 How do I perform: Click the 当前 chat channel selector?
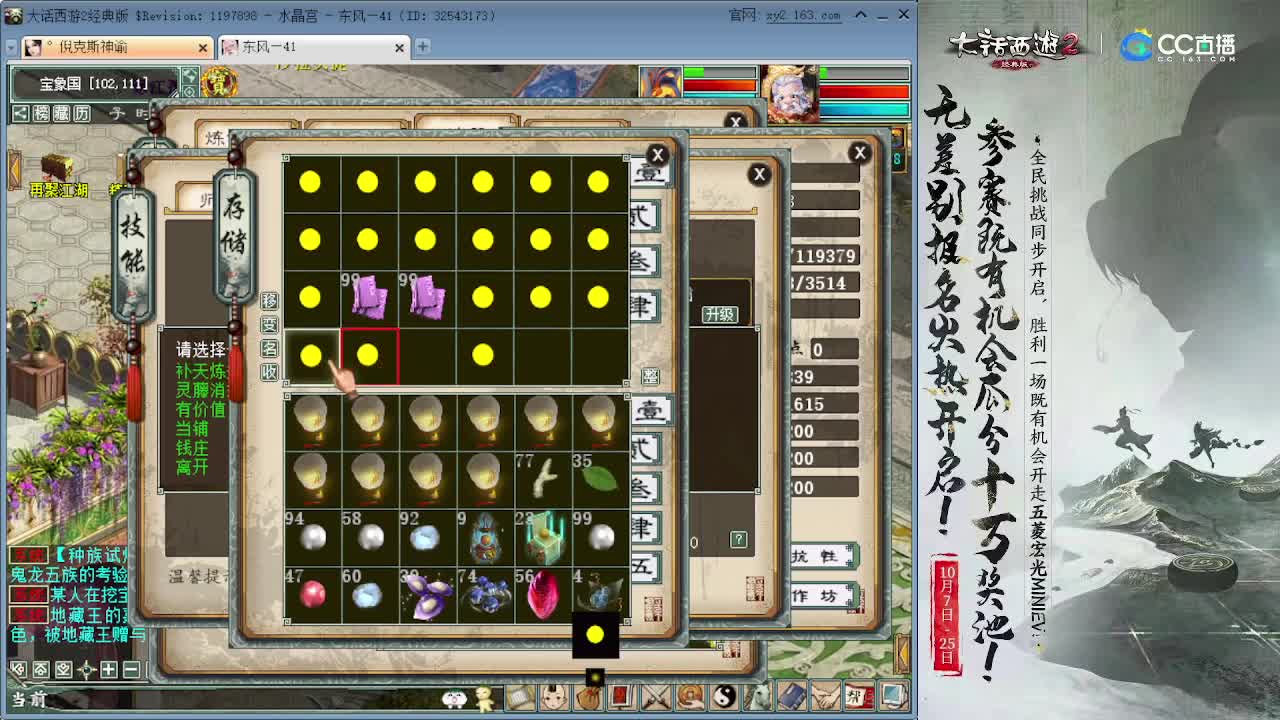click(x=29, y=699)
